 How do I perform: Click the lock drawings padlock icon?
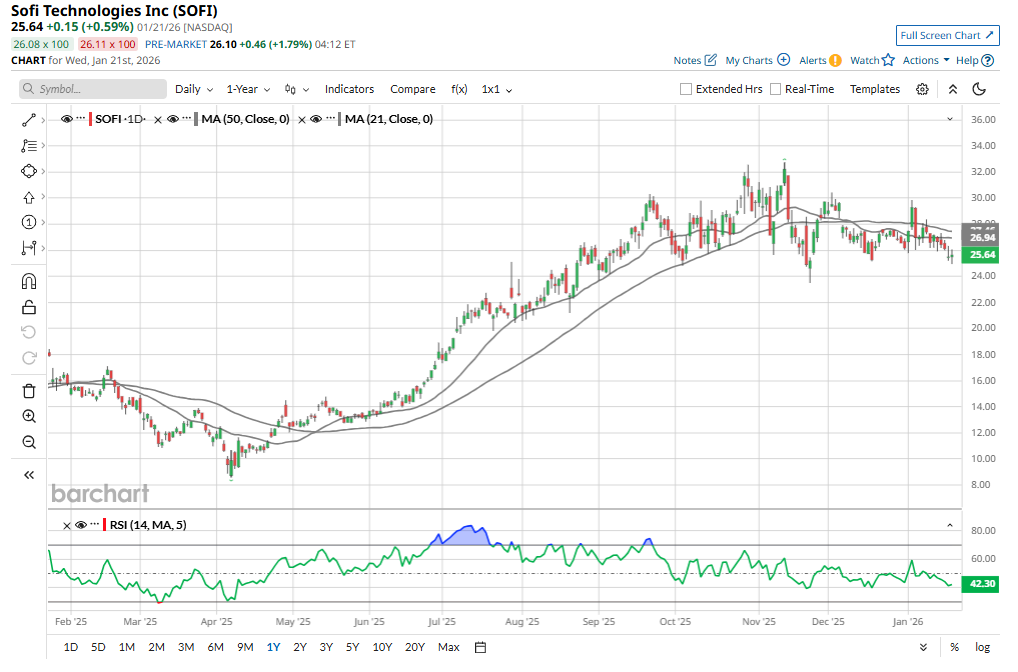click(29, 307)
